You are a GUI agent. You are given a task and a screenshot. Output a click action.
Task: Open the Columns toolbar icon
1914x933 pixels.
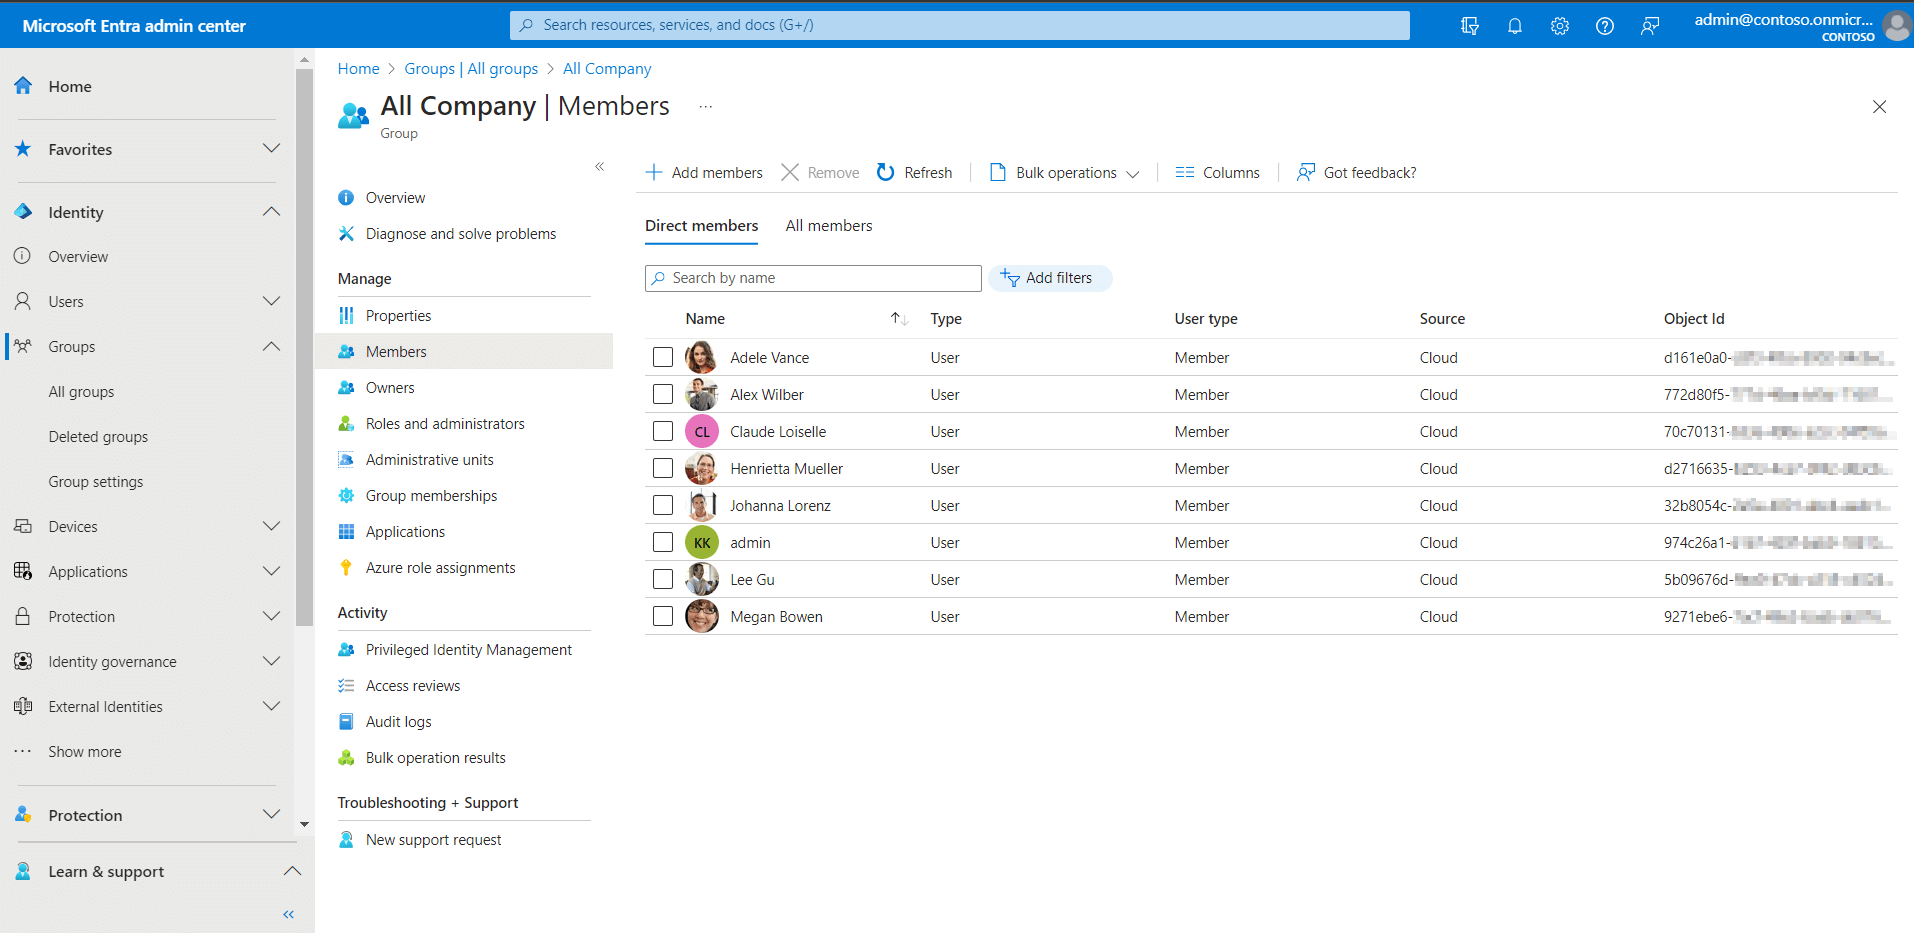[1186, 172]
